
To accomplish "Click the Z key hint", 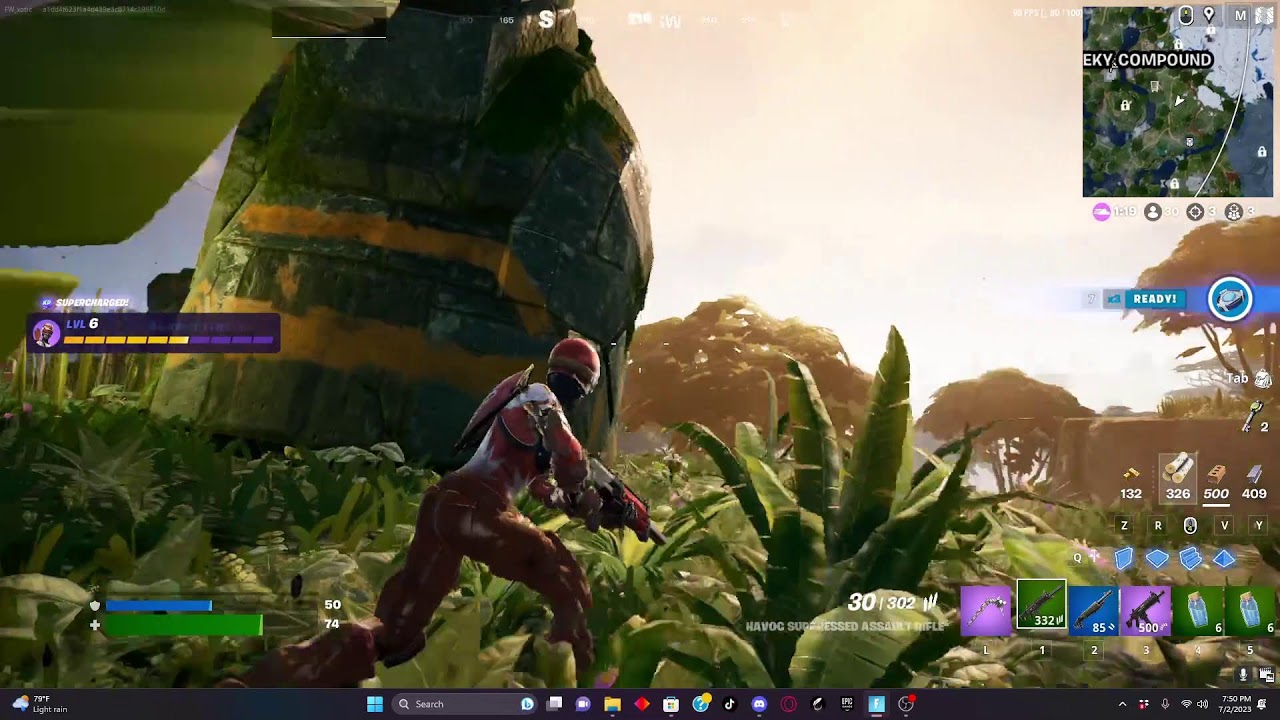I will (1124, 525).
